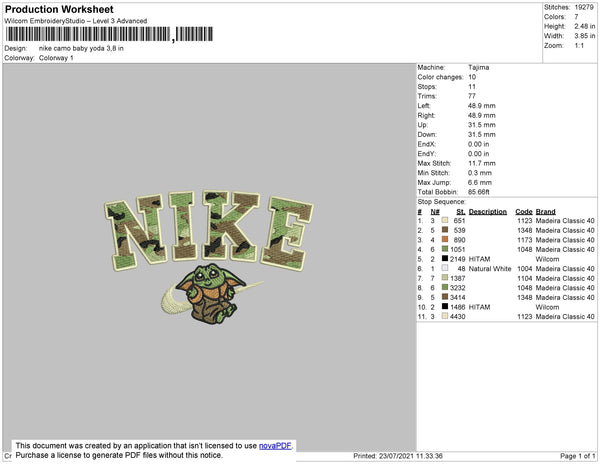Click the Min Stitch value 0.3 mm
The height and width of the screenshot is (464, 600).
pyautogui.click(x=480, y=173)
